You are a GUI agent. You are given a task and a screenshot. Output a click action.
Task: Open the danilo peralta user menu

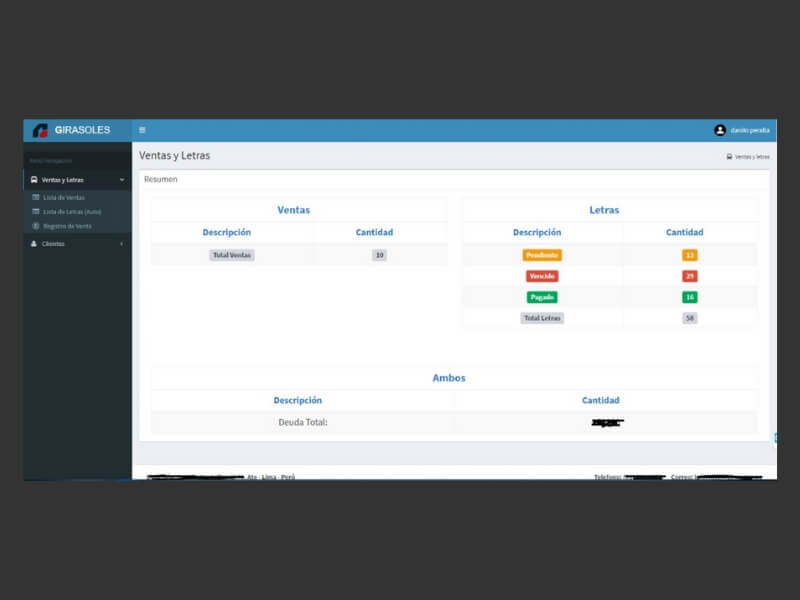[750, 130]
